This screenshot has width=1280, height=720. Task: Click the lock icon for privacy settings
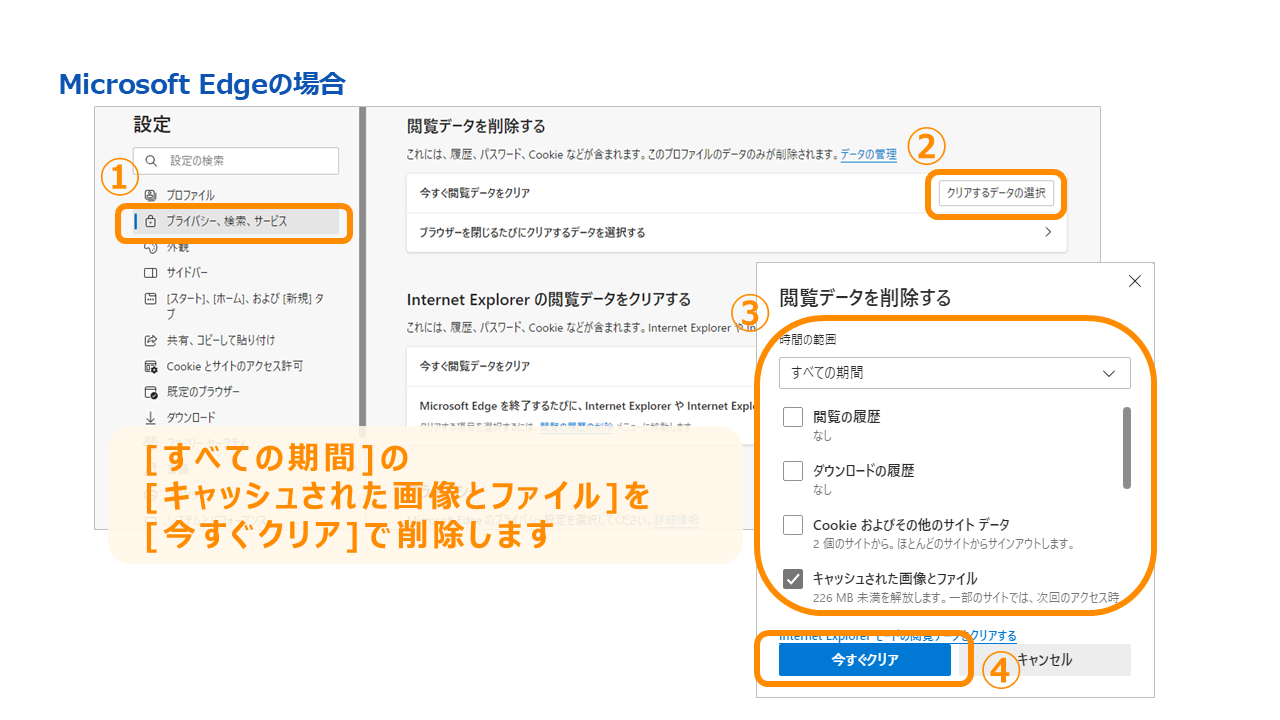point(151,221)
